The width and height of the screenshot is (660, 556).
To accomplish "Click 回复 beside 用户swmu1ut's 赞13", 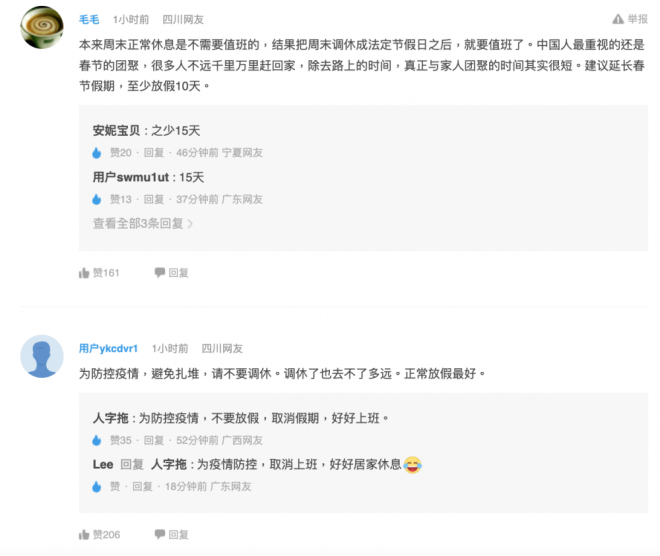I will [154, 199].
